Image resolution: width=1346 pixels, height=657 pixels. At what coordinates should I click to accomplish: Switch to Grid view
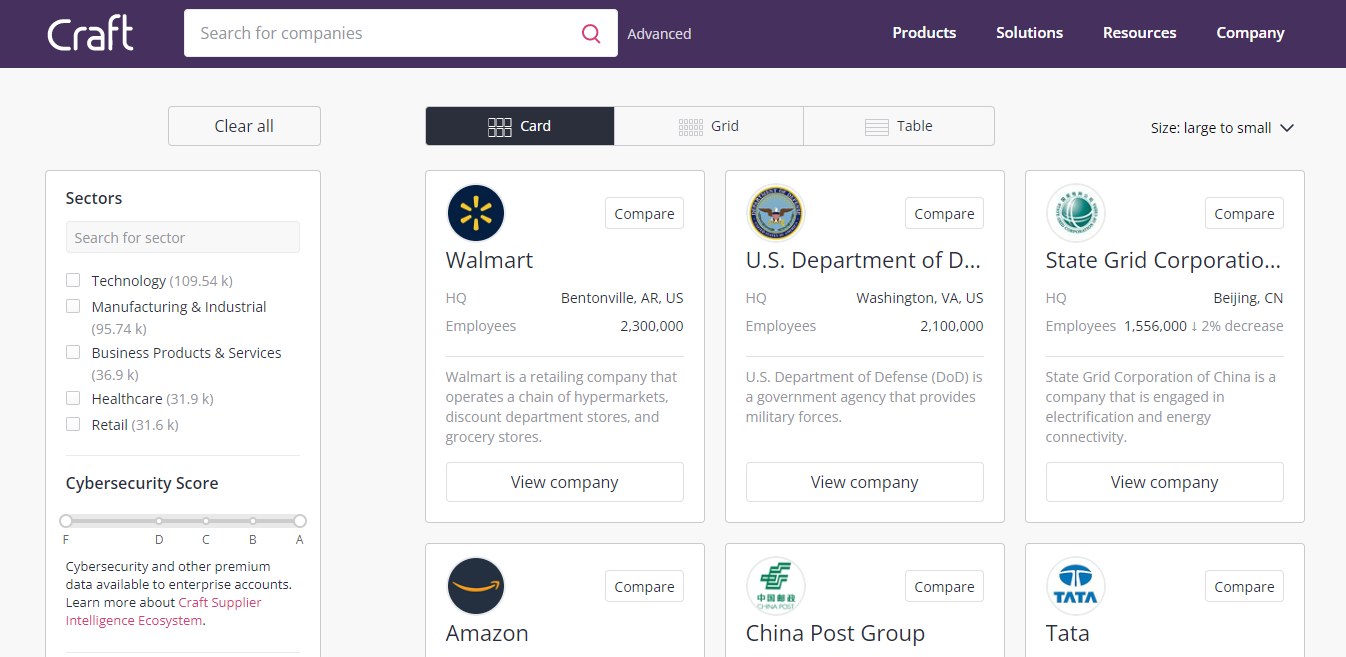pyautogui.click(x=708, y=125)
